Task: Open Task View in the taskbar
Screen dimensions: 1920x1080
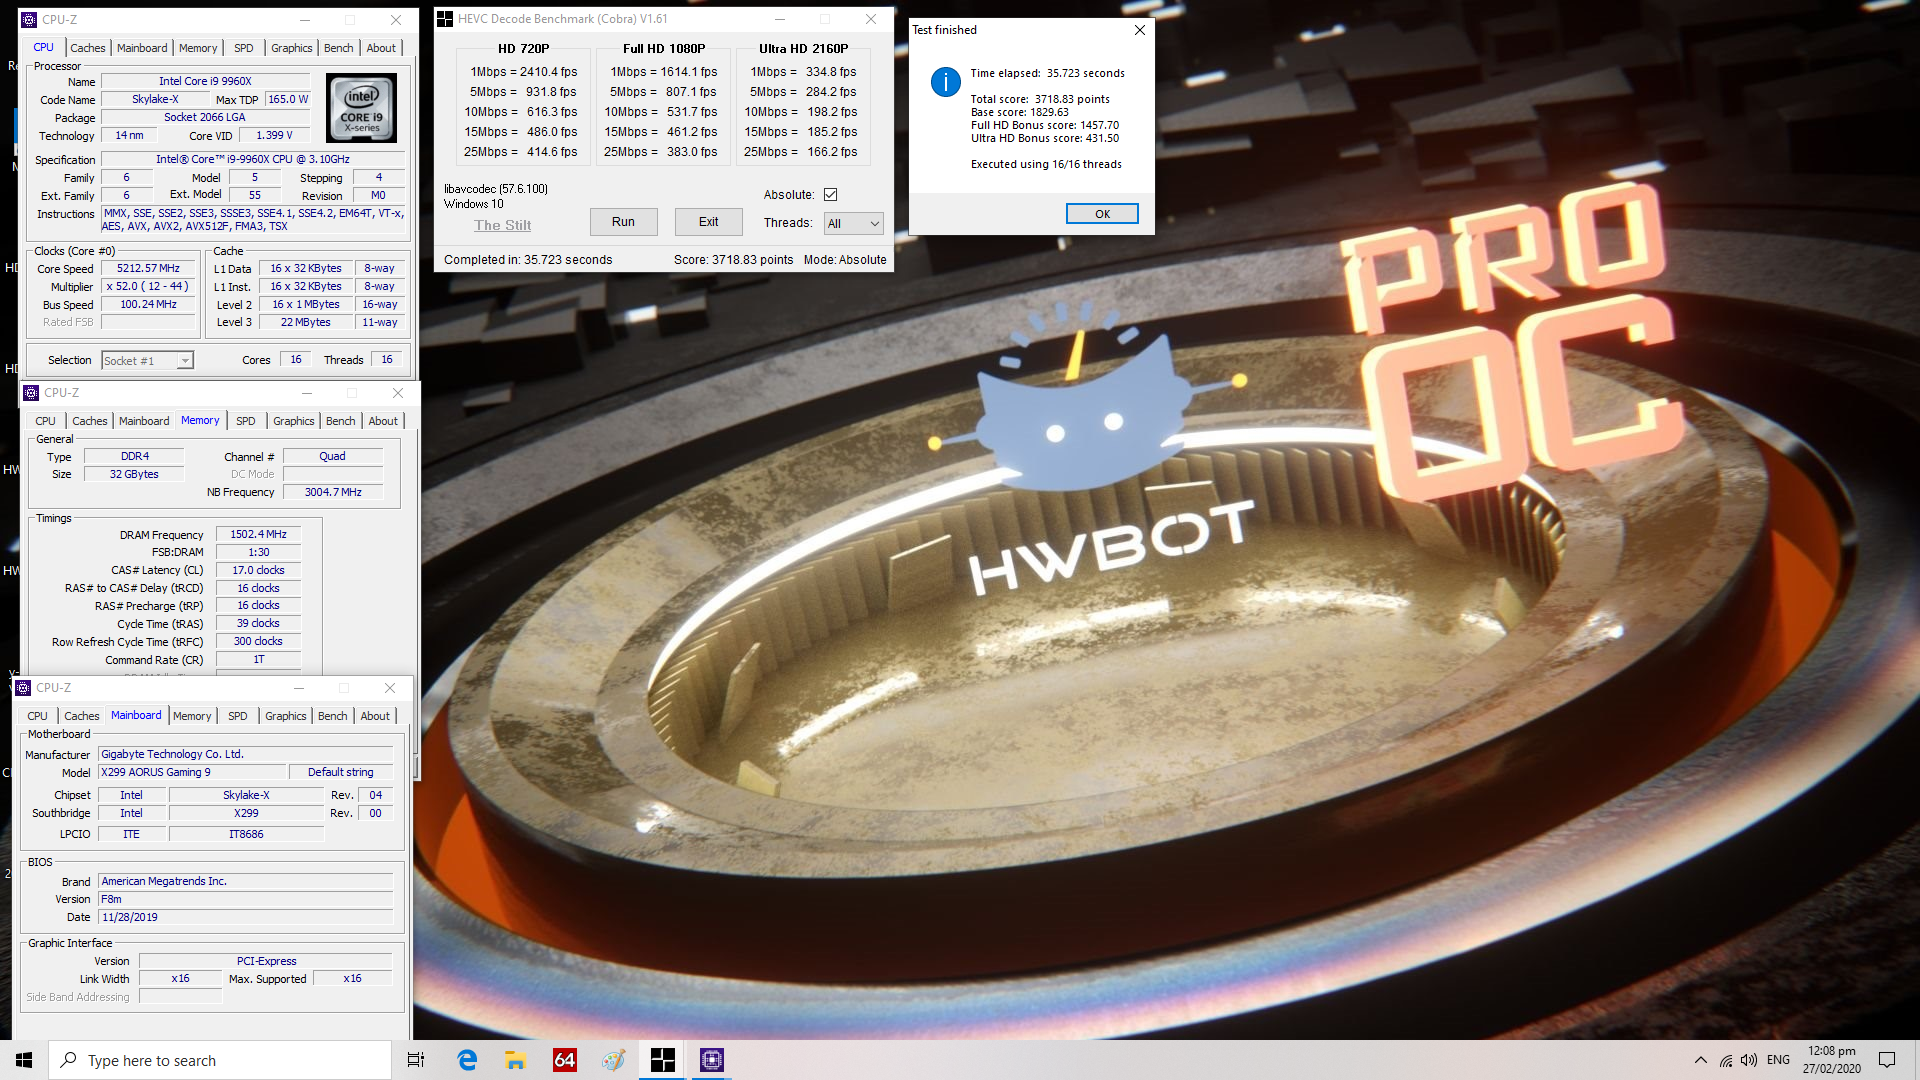Action: click(416, 1060)
